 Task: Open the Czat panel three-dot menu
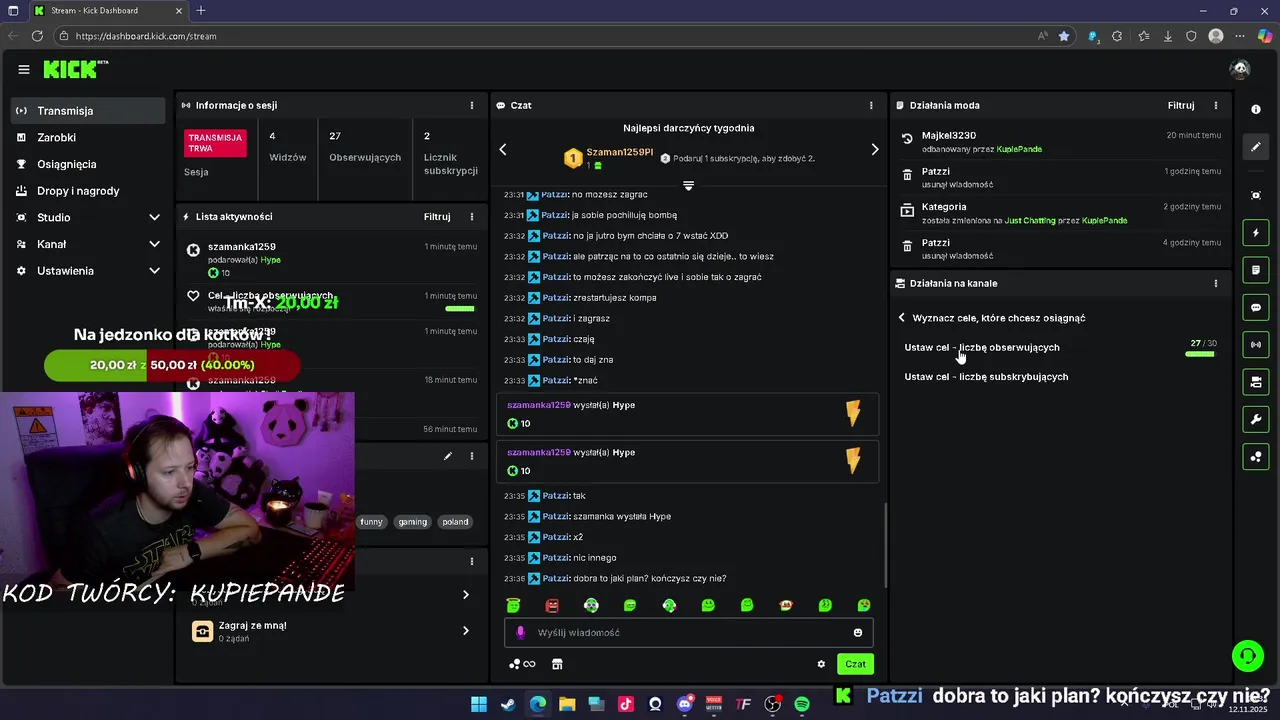click(x=871, y=105)
